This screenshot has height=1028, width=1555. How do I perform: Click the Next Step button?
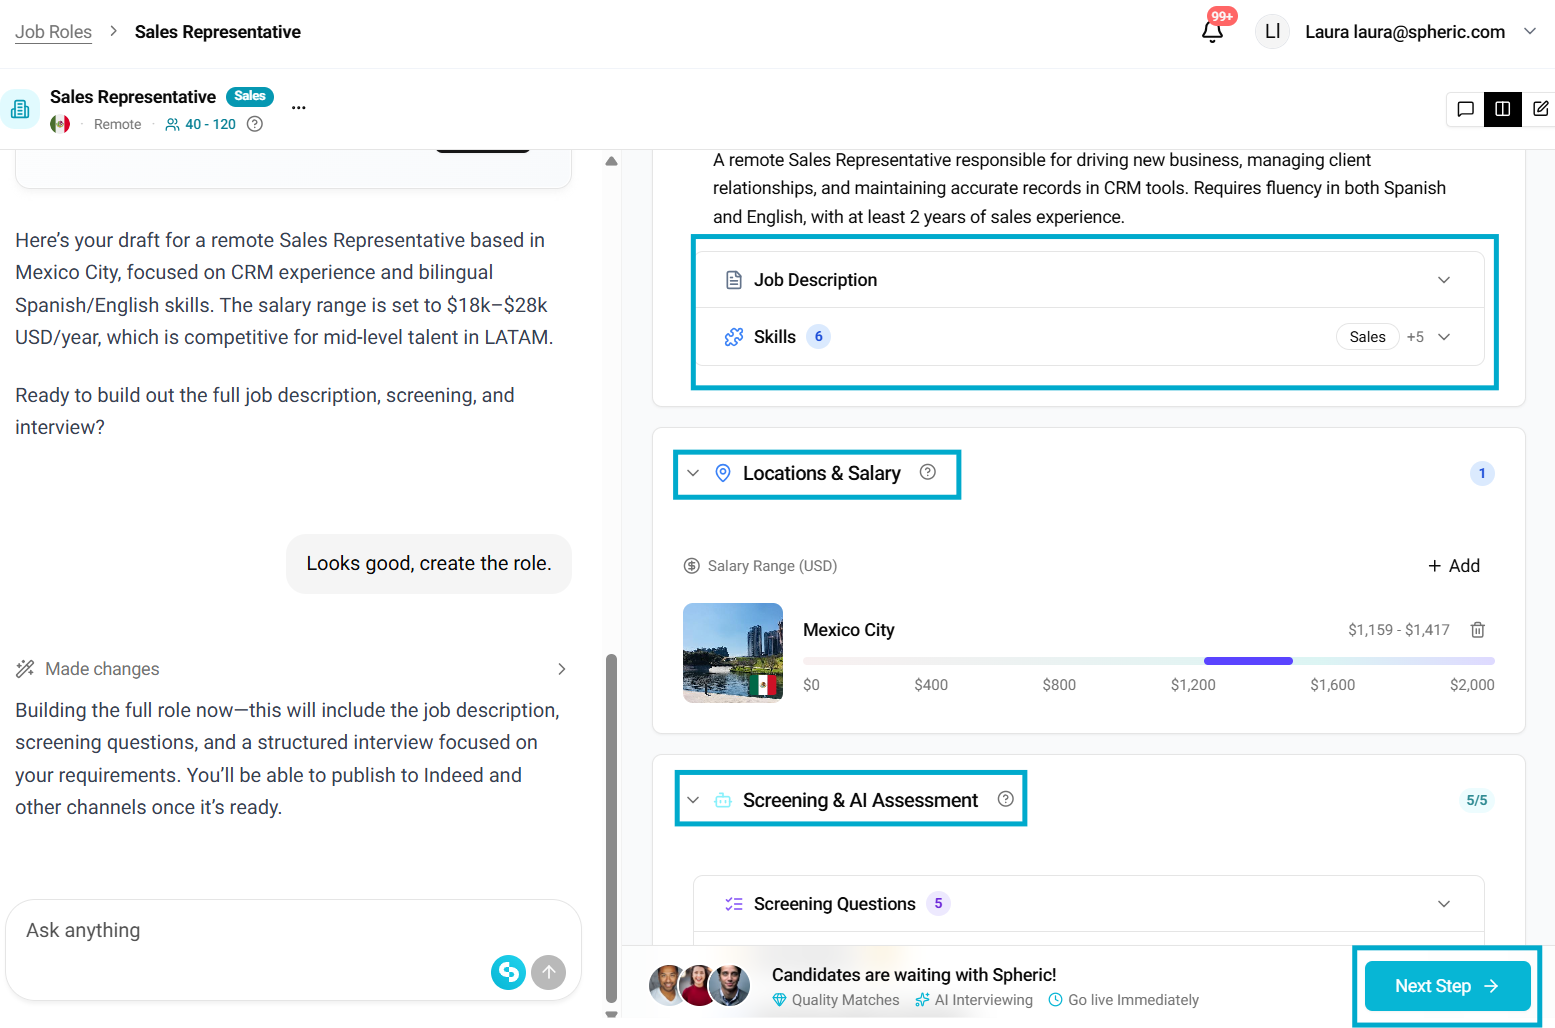point(1447,986)
